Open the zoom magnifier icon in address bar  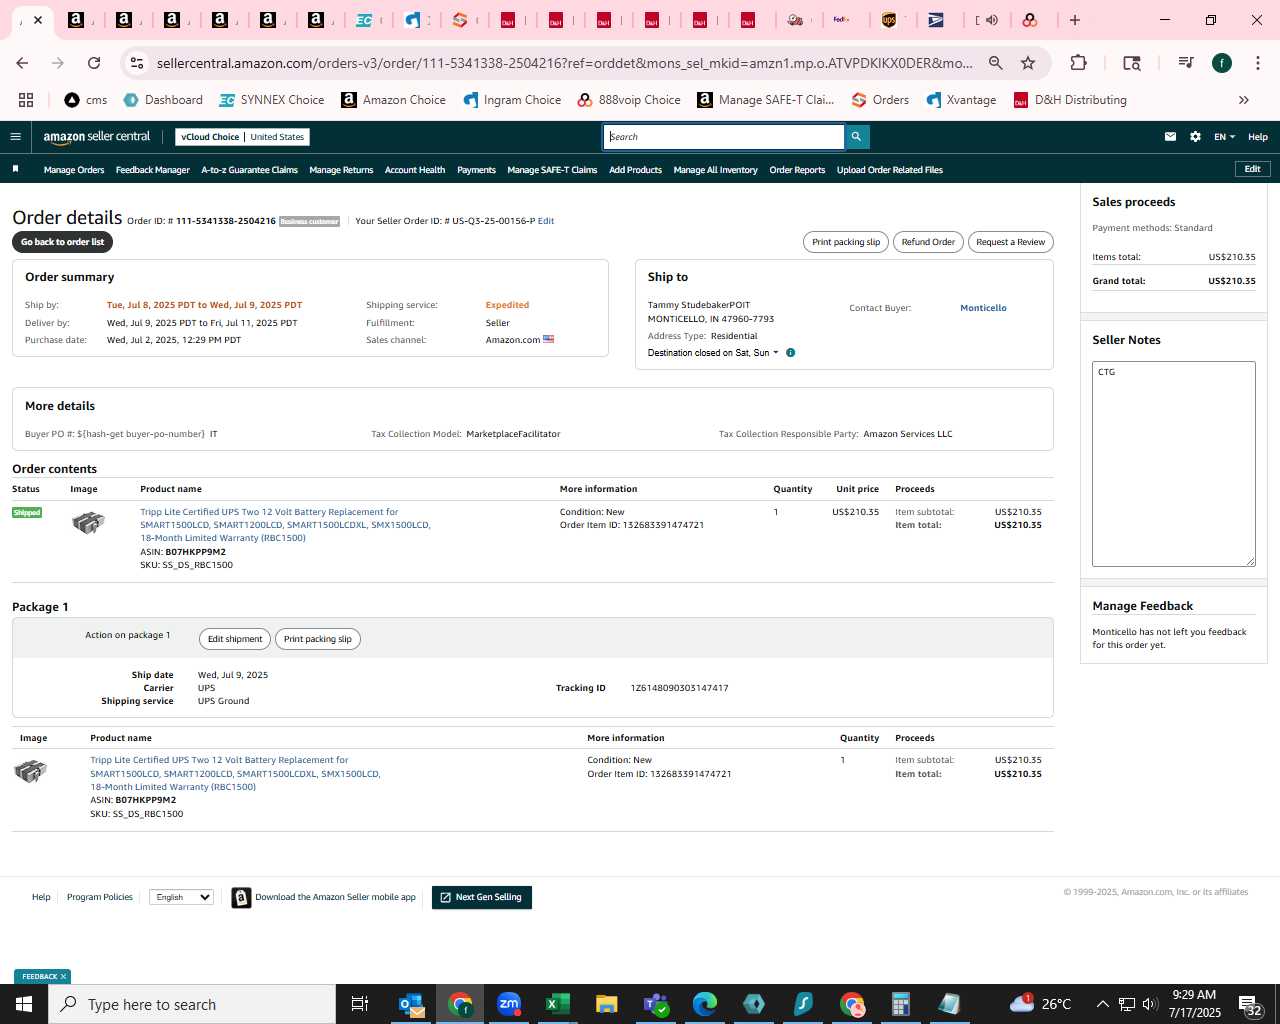click(996, 63)
